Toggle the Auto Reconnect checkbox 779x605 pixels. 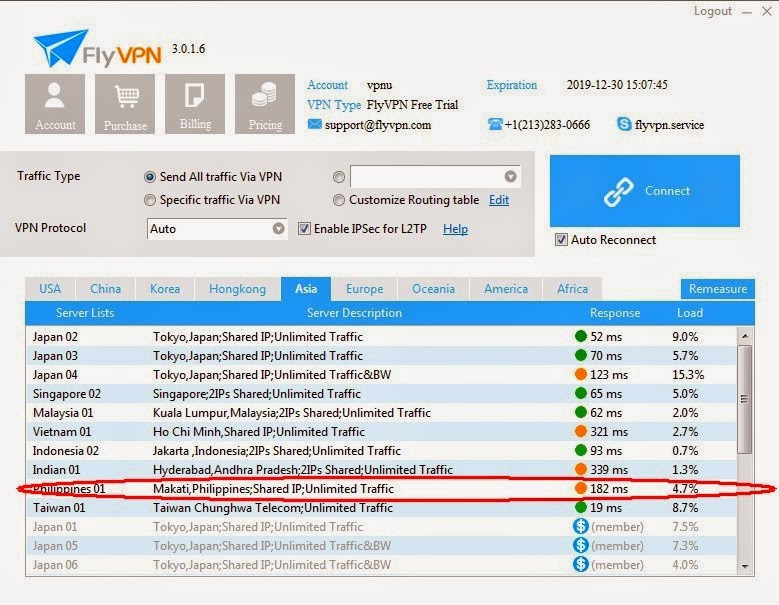pos(561,239)
